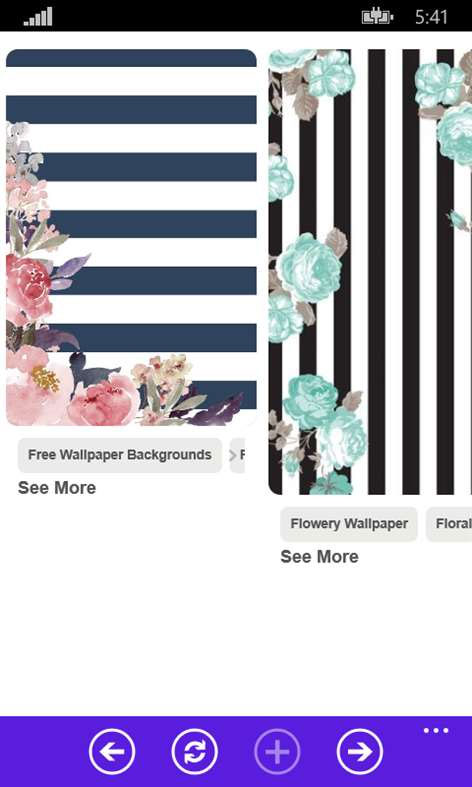
Task: Open the three-dot more options menu
Action: (436, 731)
